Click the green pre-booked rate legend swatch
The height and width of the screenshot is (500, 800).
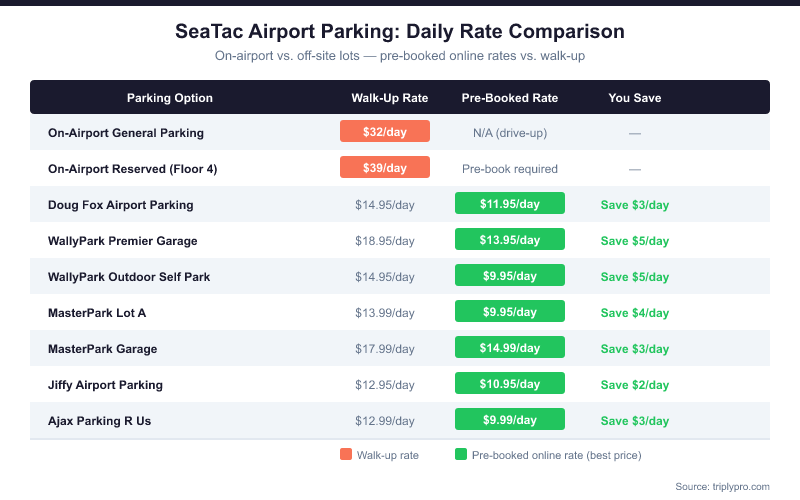tap(461, 455)
